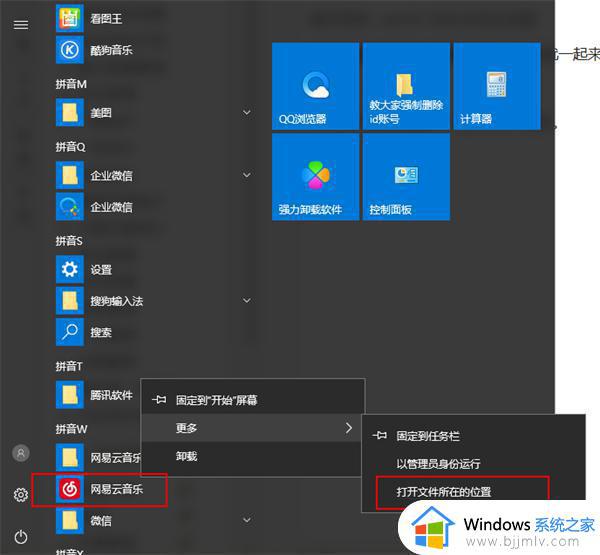Viewport: 600px width, 555px height.
Task: Open the hamburger menu at top left
Action: point(21,25)
